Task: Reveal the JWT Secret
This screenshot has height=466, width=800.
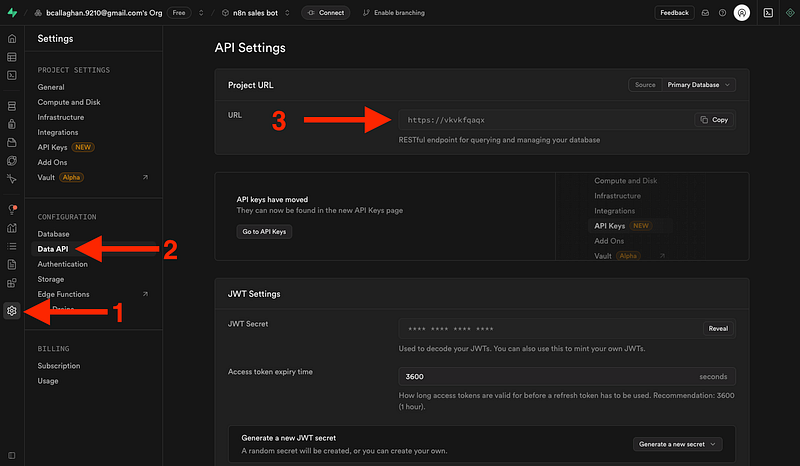Action: (718, 328)
